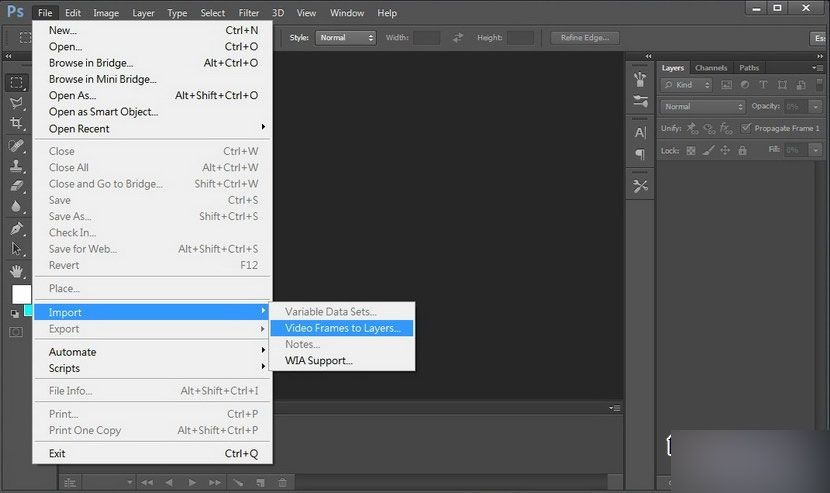Switch to Channels tab
The image size is (830, 493).
coord(711,68)
